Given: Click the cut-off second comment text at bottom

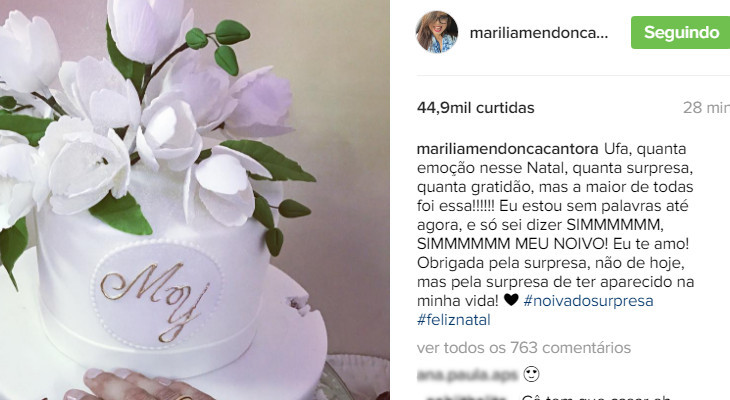Looking at the screenshot, I should pos(596,397).
